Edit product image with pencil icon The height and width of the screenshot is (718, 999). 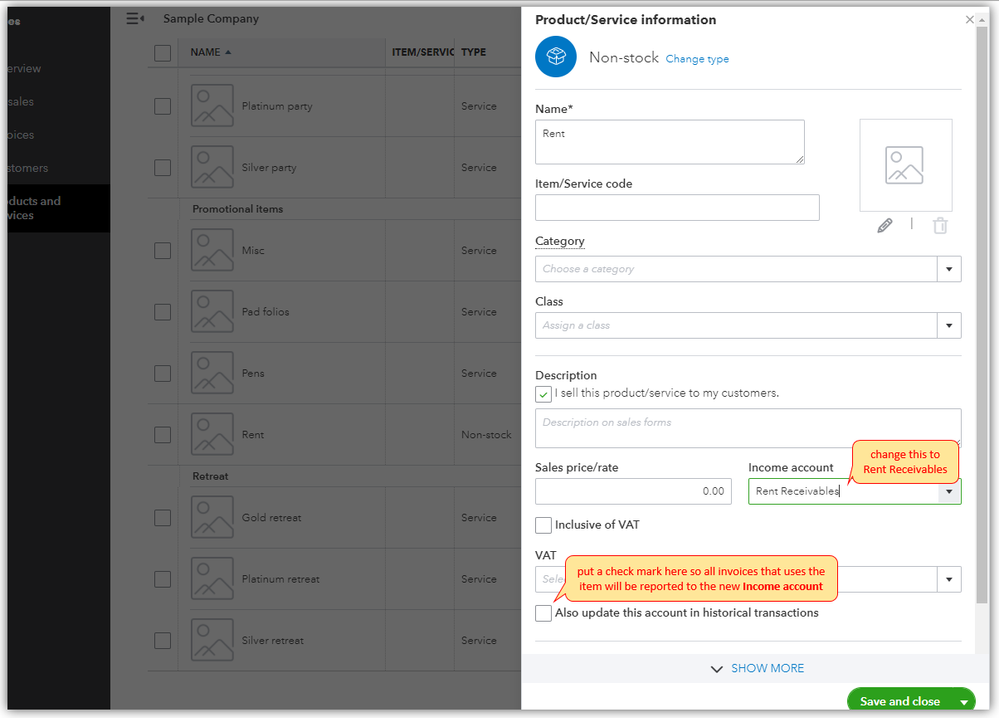(884, 226)
